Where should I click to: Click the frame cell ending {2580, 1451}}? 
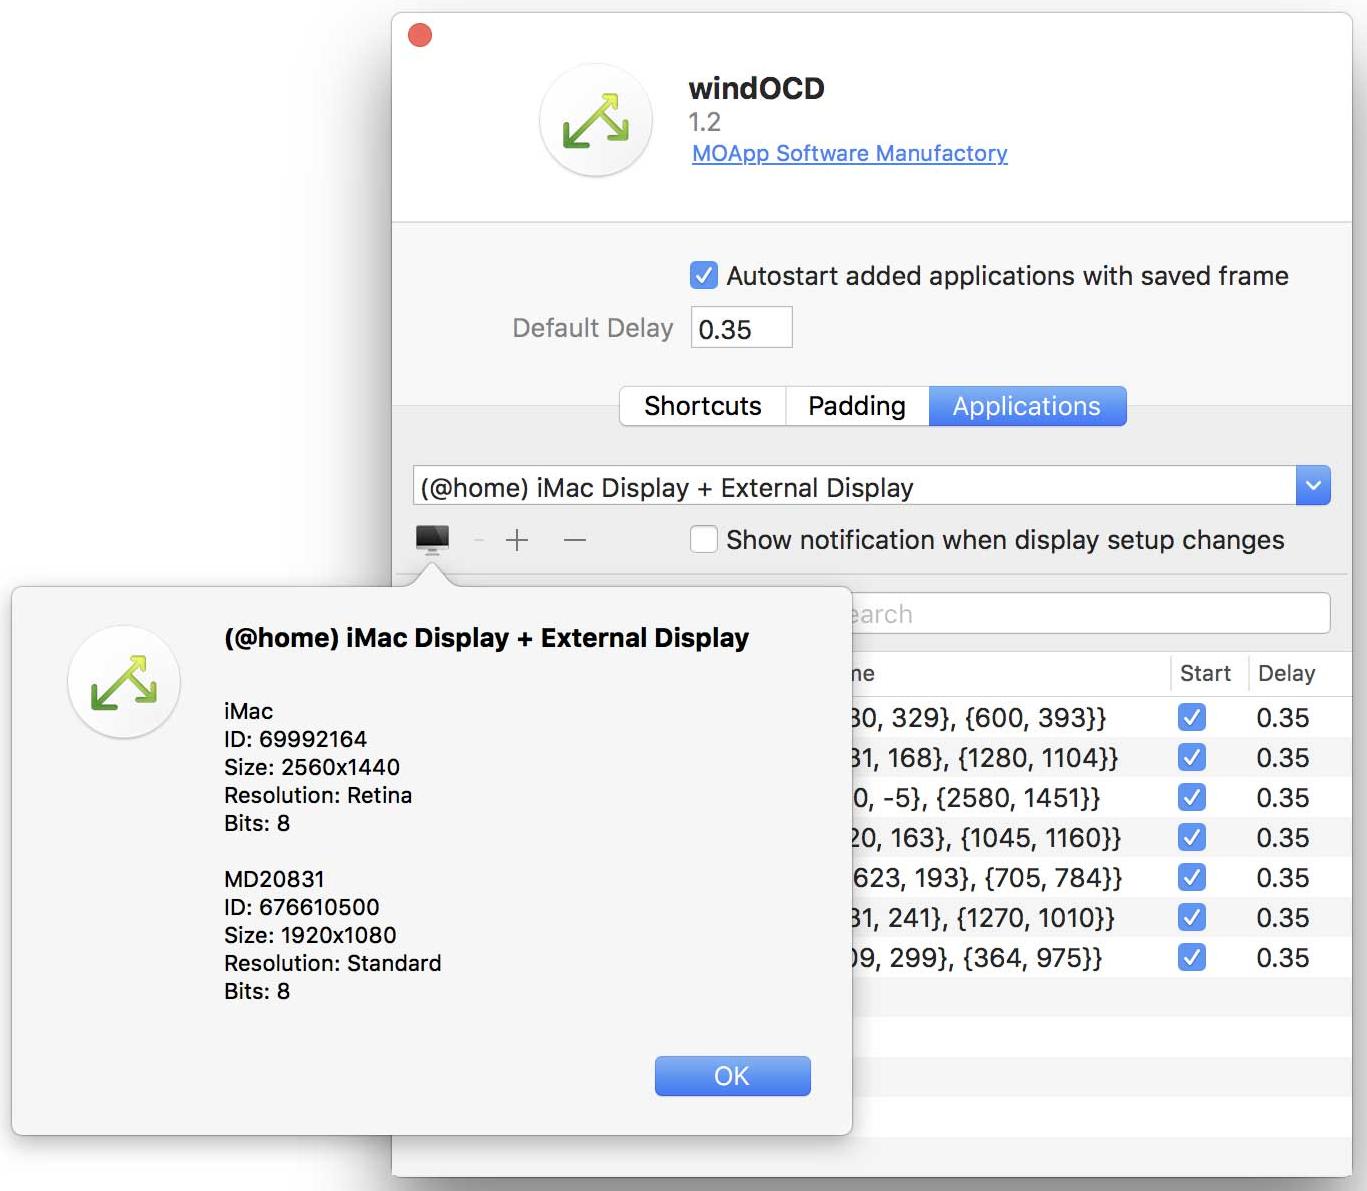(976, 798)
